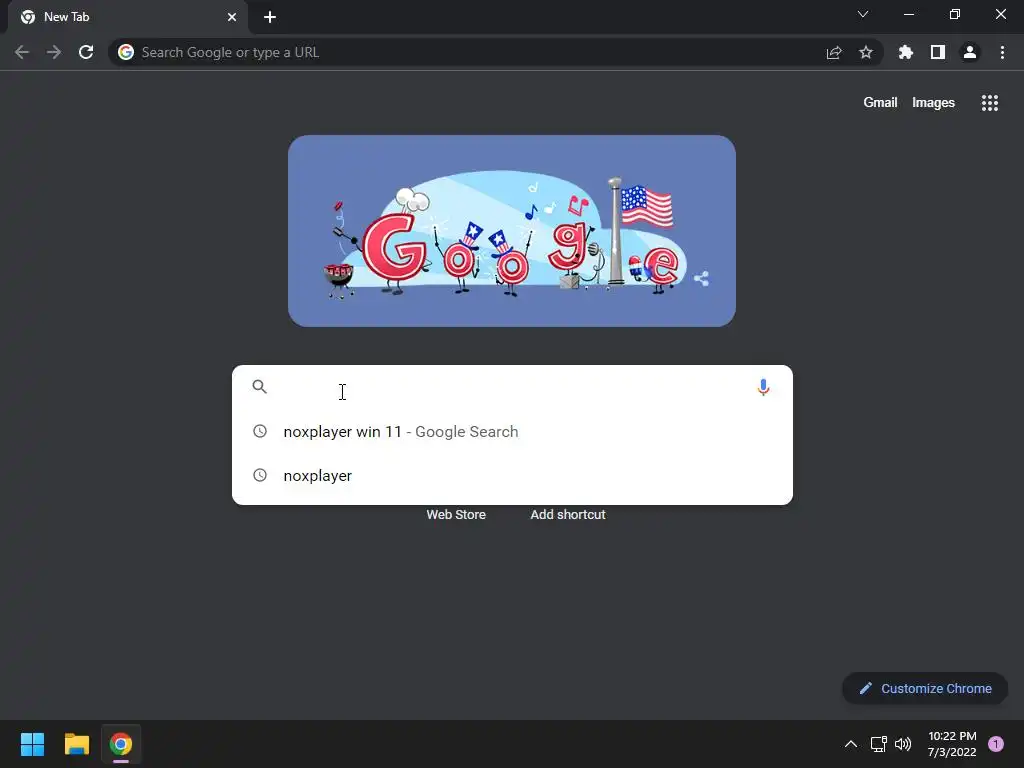Click the magnifier icon in the search box
The width and height of the screenshot is (1024, 768).
(259, 387)
